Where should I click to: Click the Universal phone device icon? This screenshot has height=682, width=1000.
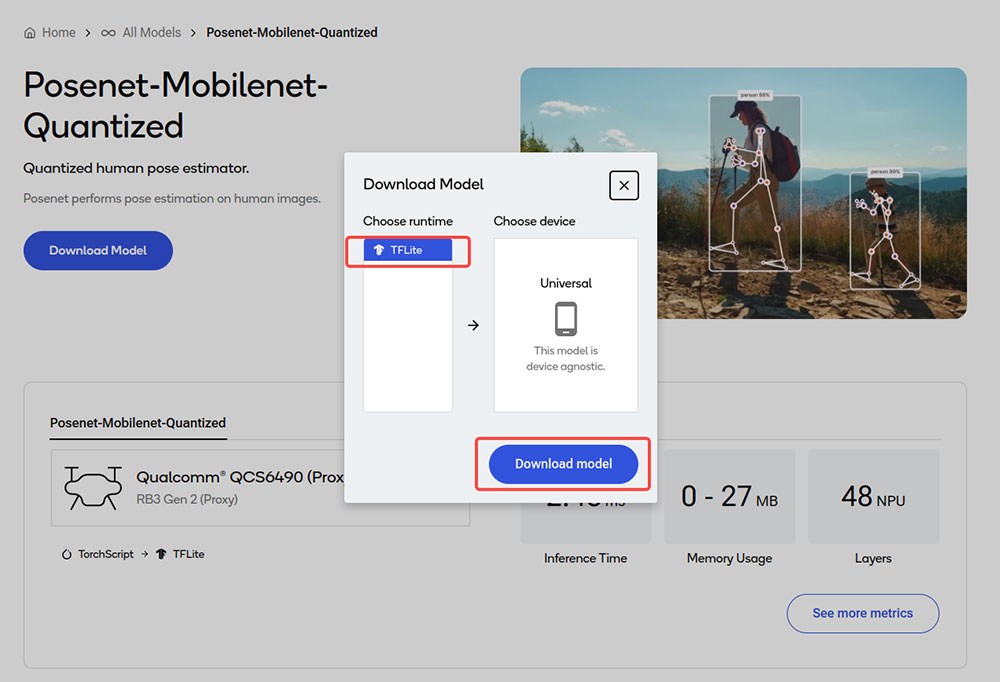[566, 318]
